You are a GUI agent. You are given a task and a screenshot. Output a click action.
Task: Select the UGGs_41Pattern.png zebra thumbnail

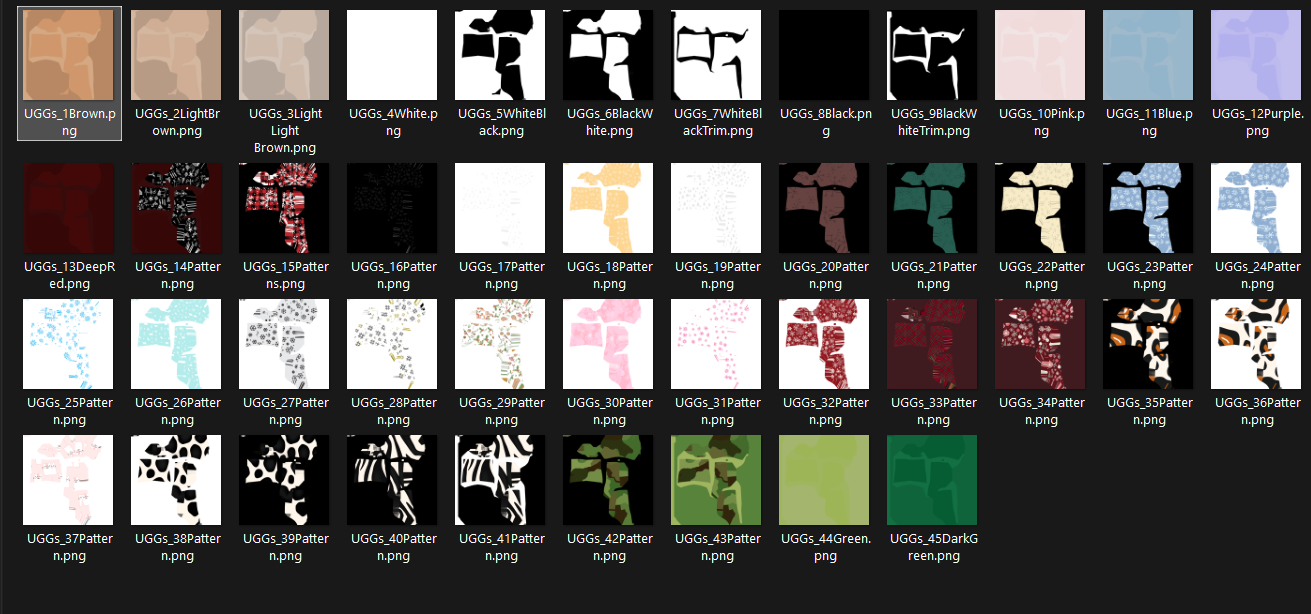click(500, 480)
